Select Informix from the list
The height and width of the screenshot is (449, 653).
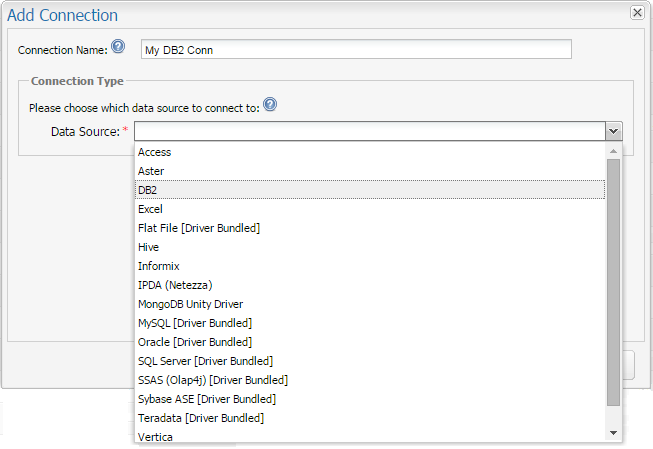point(158,266)
